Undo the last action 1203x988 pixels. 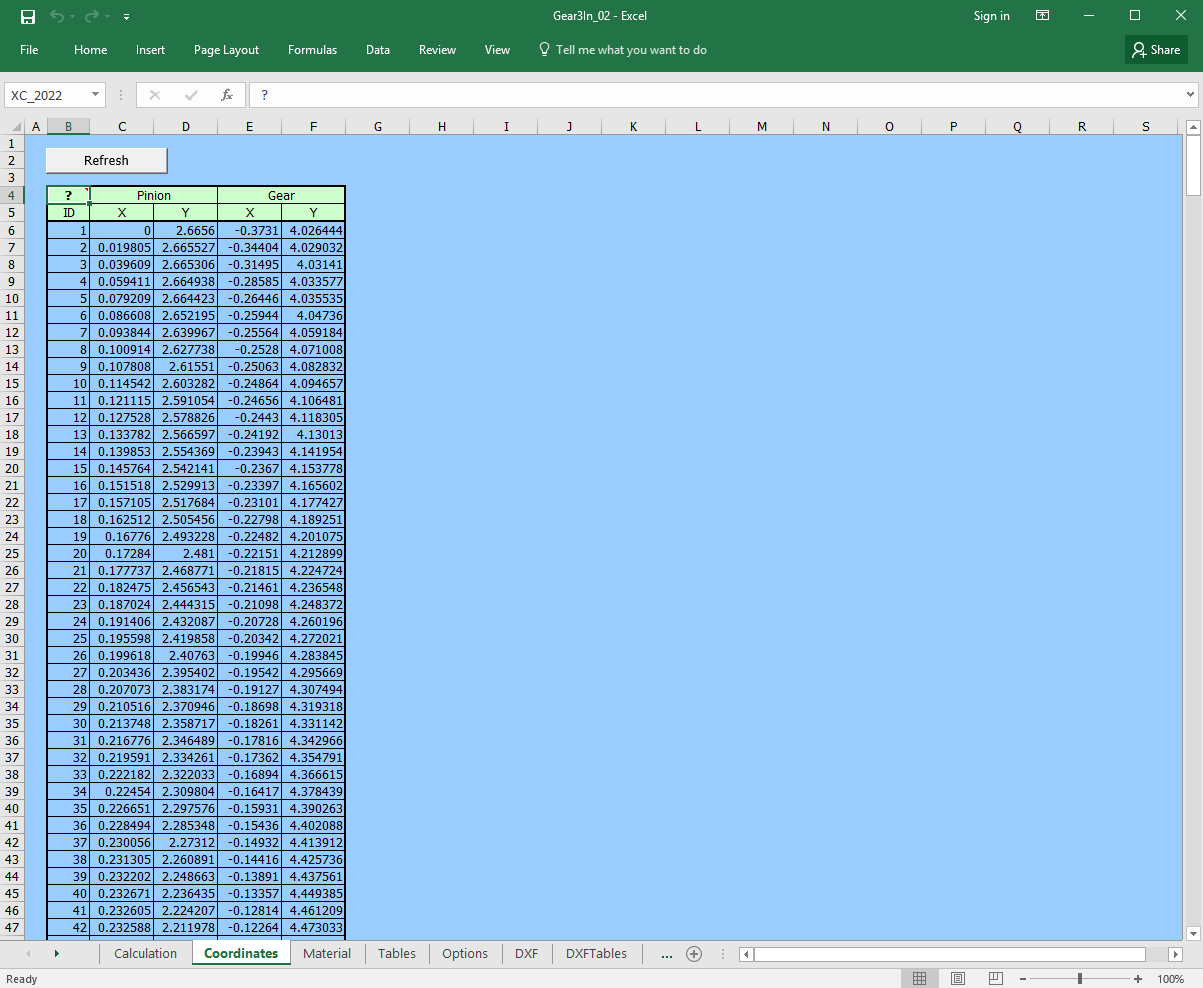point(57,16)
